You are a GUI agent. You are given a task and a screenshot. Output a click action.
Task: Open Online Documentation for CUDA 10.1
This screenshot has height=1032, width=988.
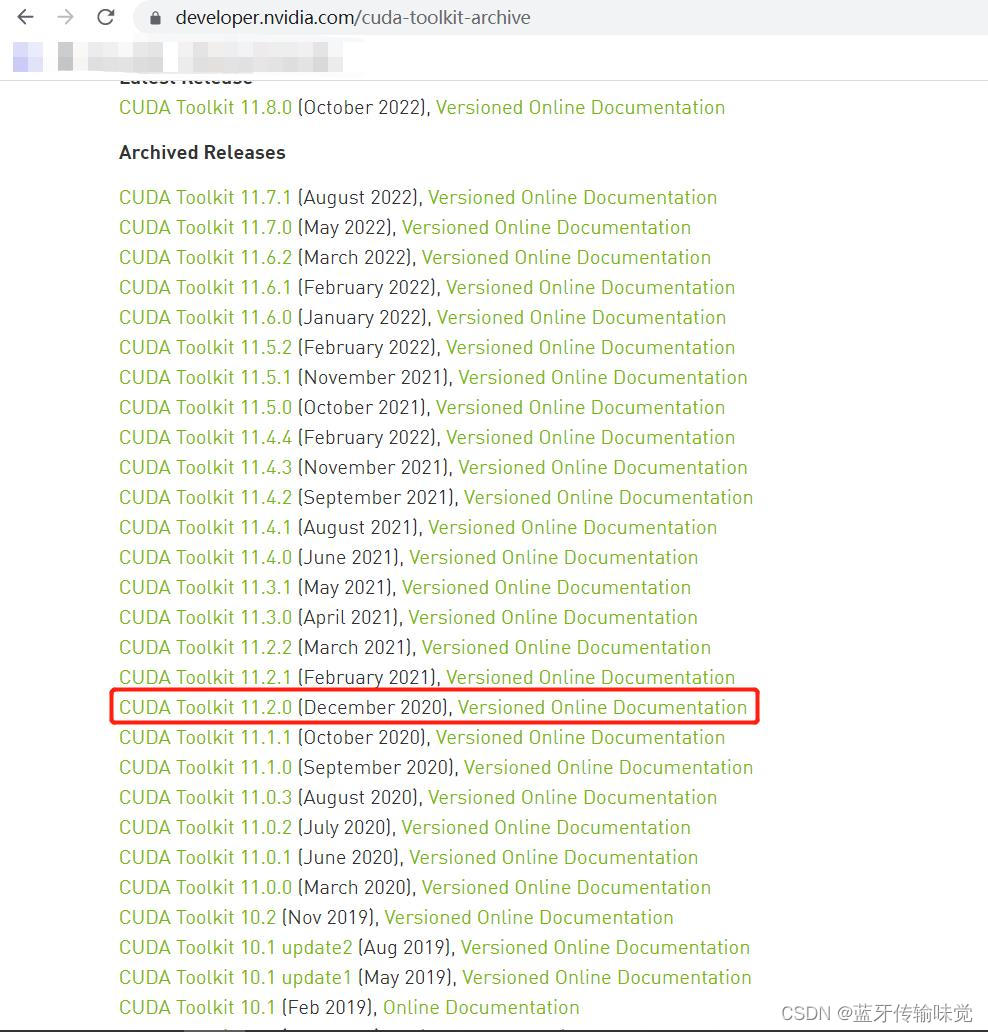point(481,1008)
